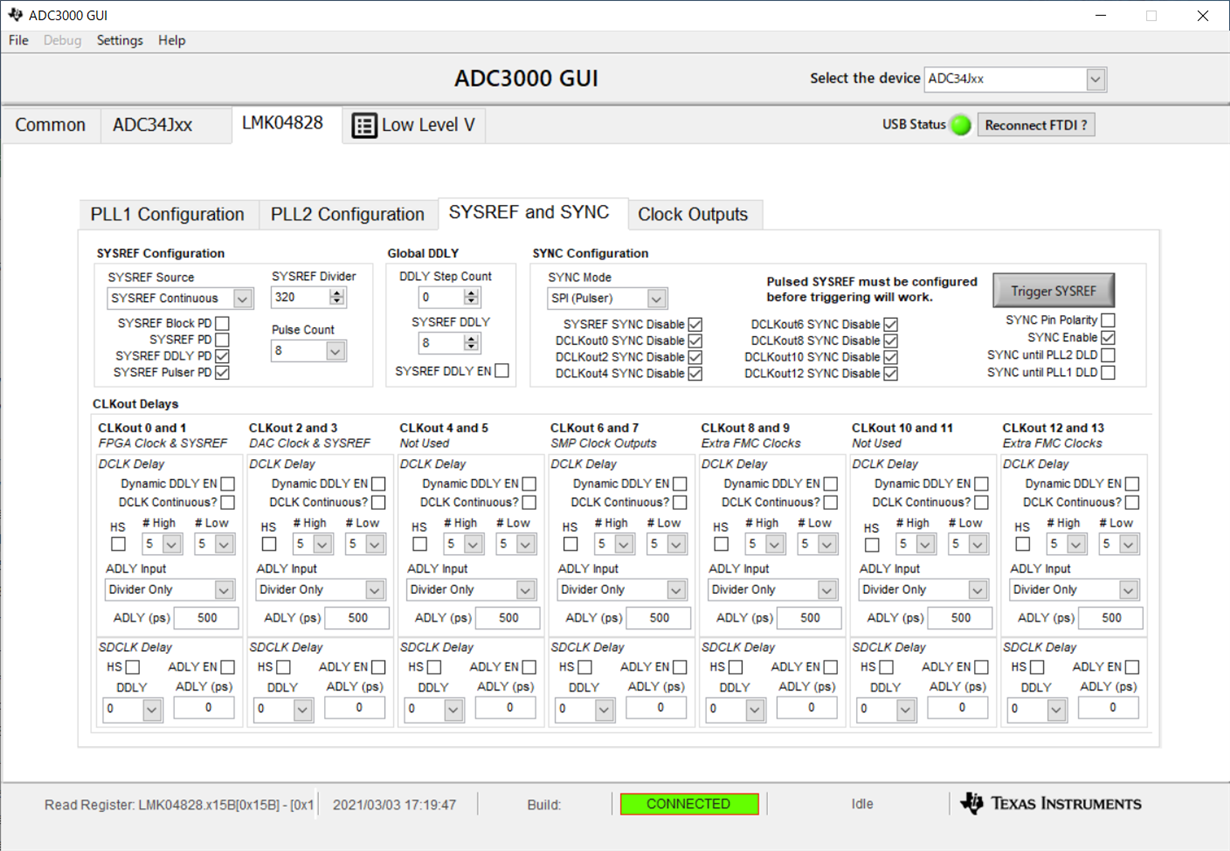Click the SYSREF DDLY spinner arrows
Image resolution: width=1230 pixels, height=851 pixels.
click(471, 342)
